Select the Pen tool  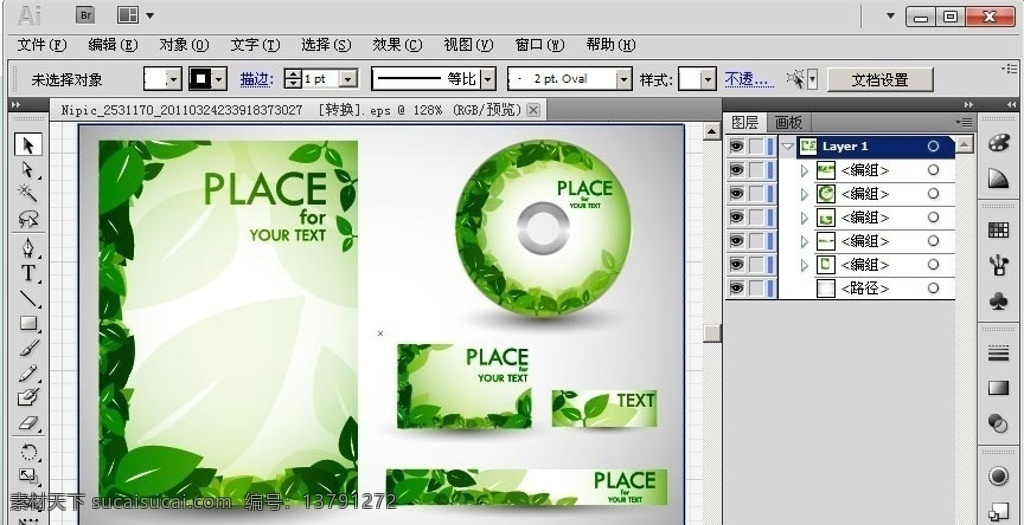28,248
